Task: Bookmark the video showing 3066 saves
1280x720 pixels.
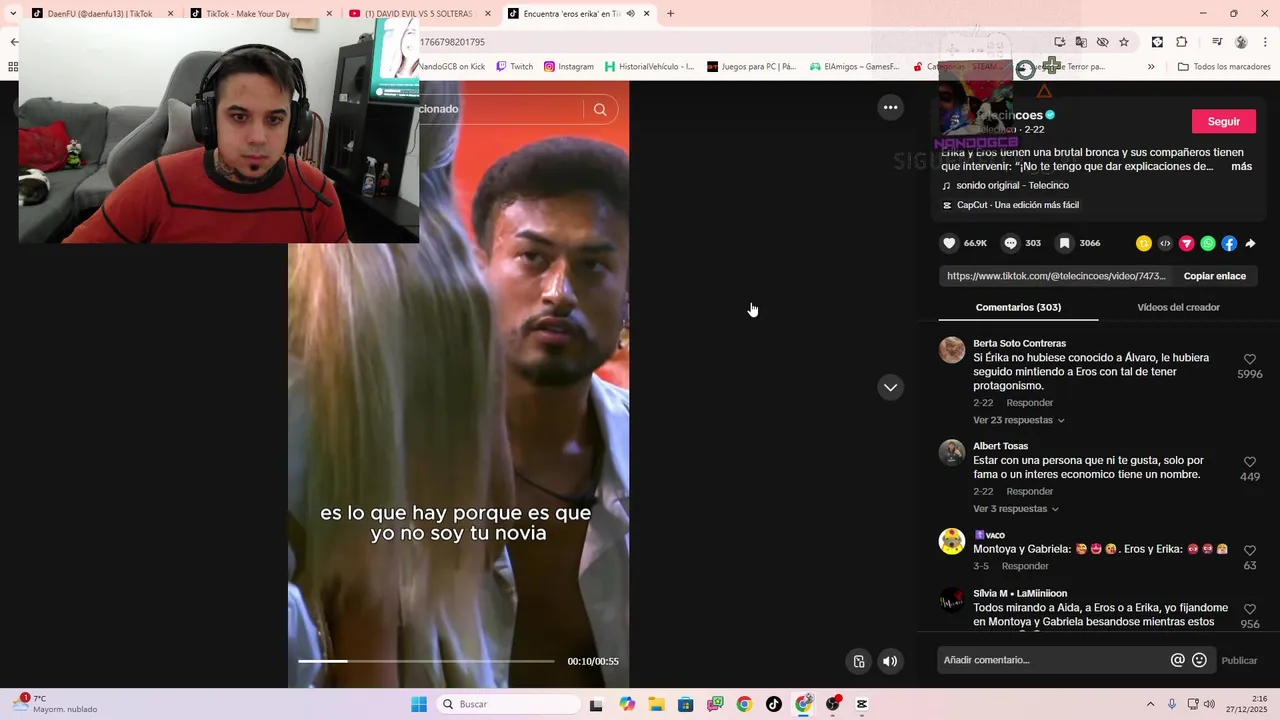Action: (x=1065, y=243)
